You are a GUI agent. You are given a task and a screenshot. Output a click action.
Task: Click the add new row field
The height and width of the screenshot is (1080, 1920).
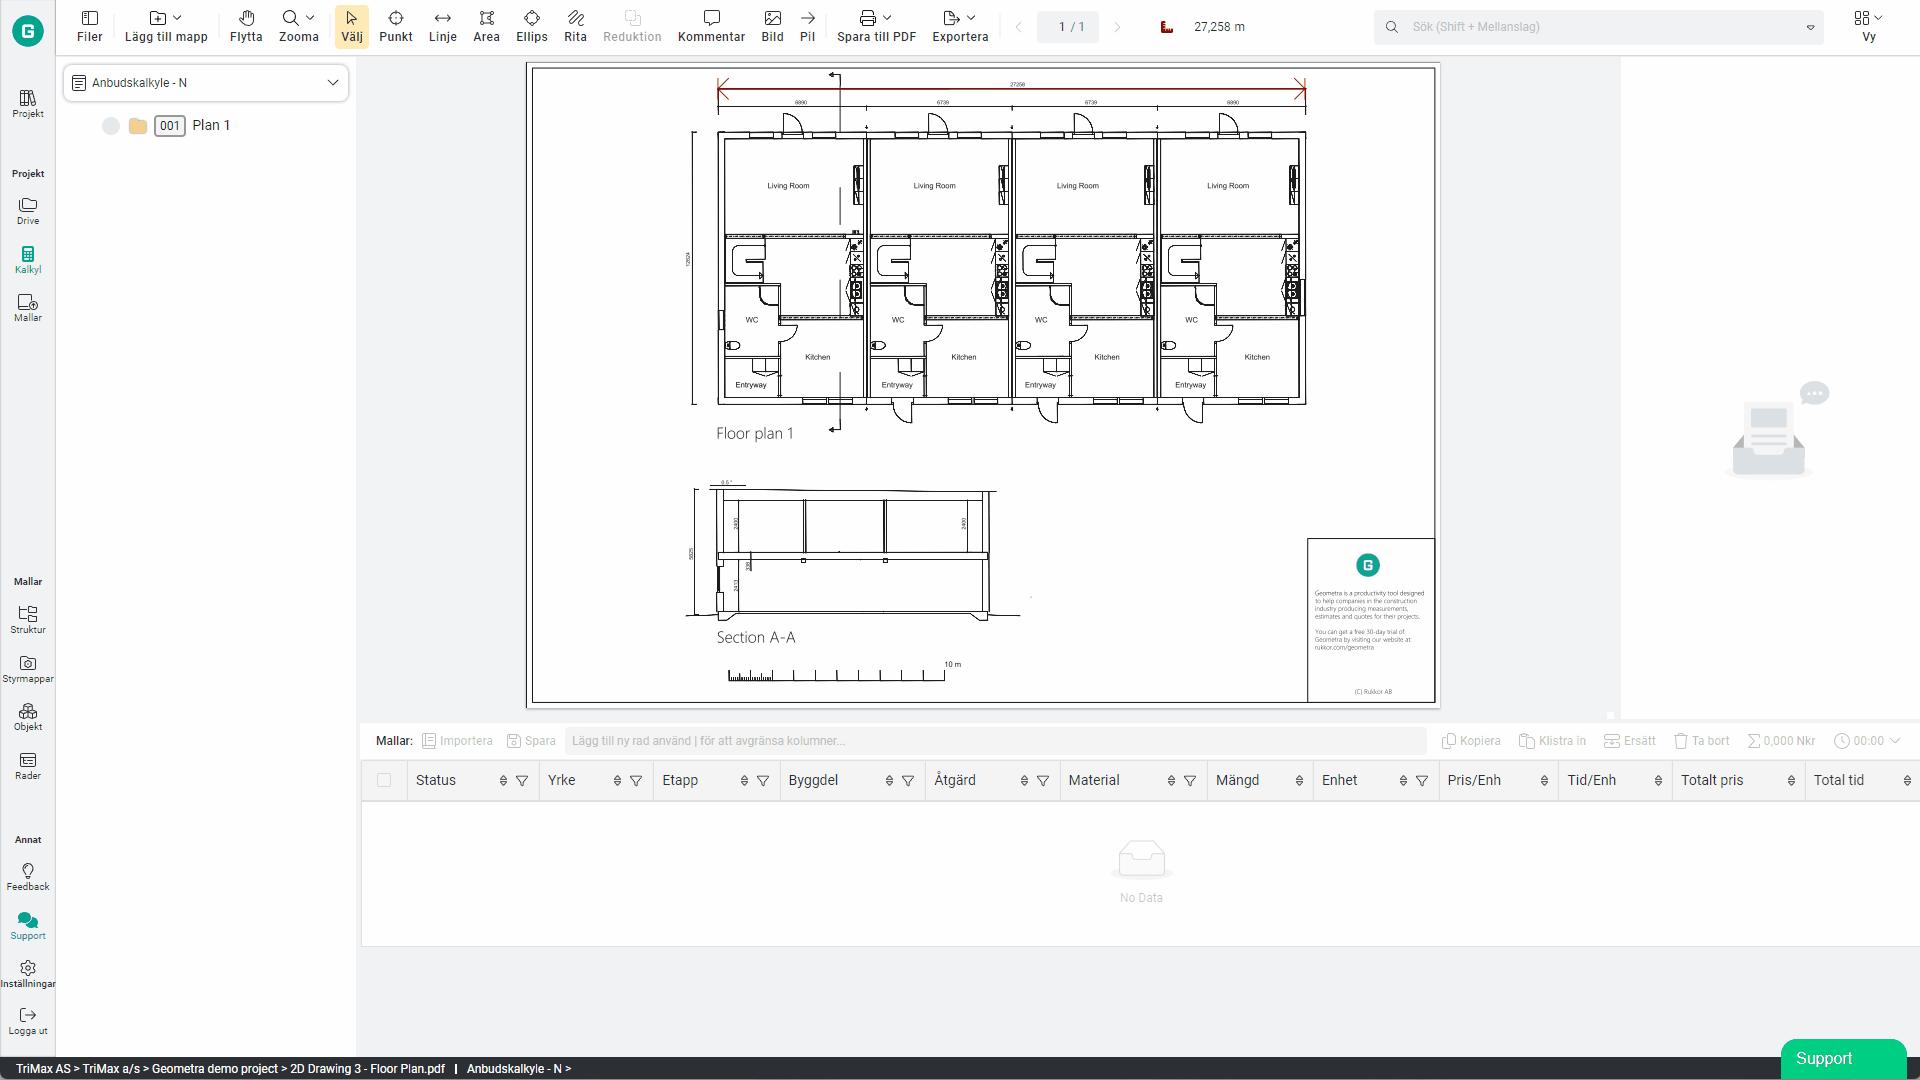pyautogui.click(x=995, y=741)
